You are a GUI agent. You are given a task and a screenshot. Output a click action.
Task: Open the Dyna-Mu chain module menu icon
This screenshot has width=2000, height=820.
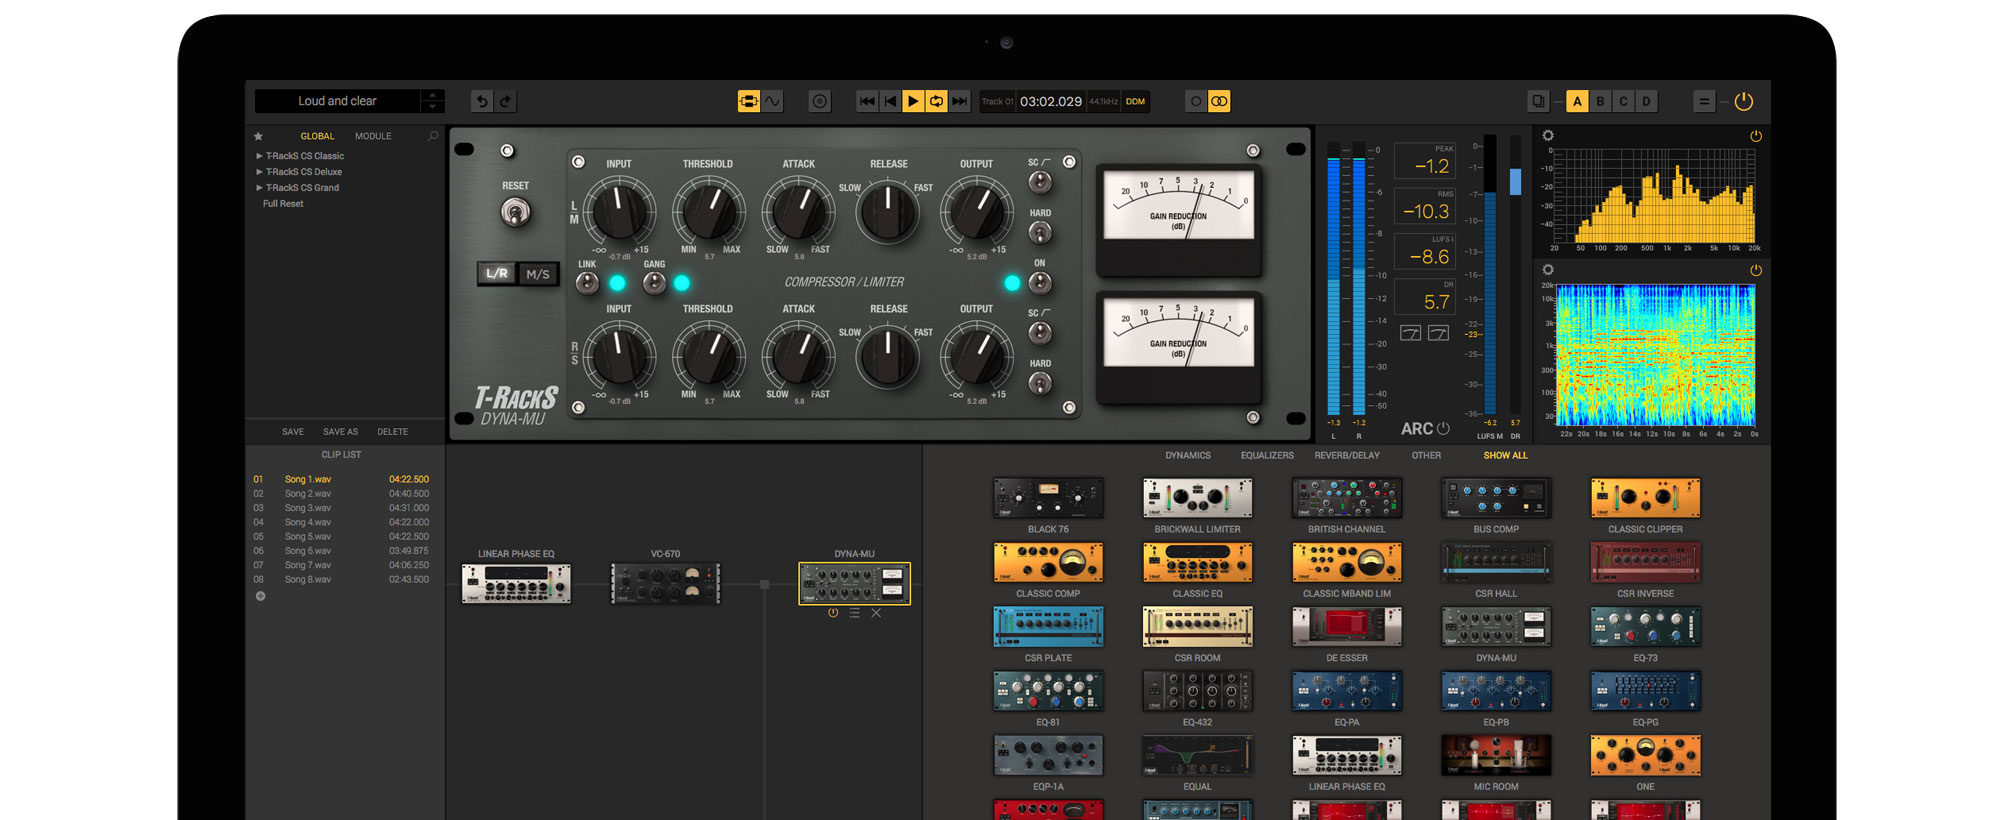[854, 613]
